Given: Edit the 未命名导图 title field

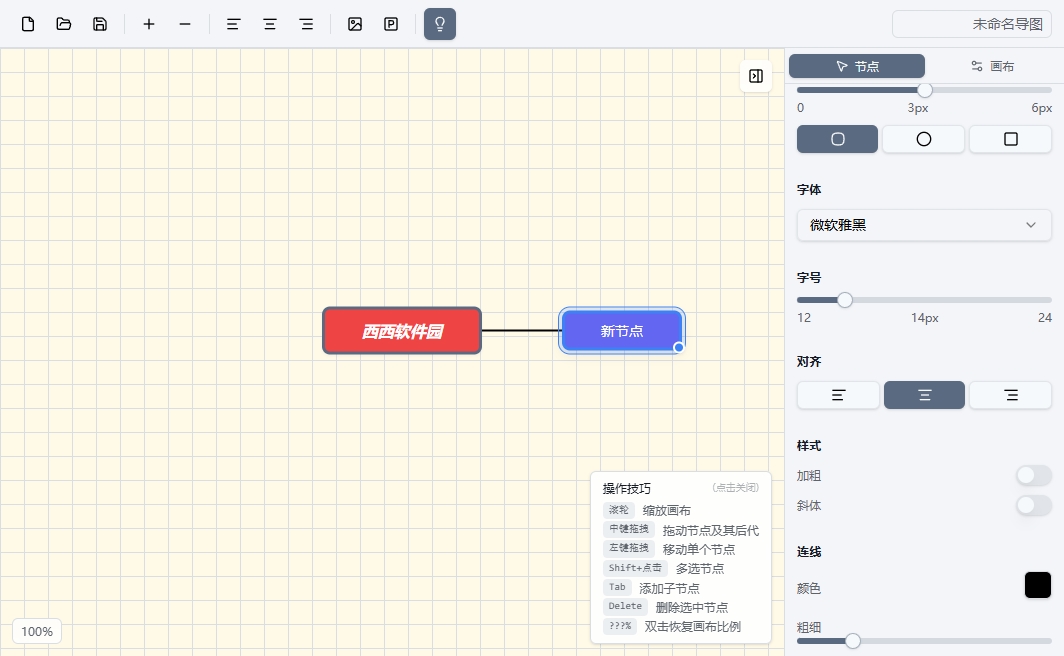Looking at the screenshot, I should coord(972,24).
